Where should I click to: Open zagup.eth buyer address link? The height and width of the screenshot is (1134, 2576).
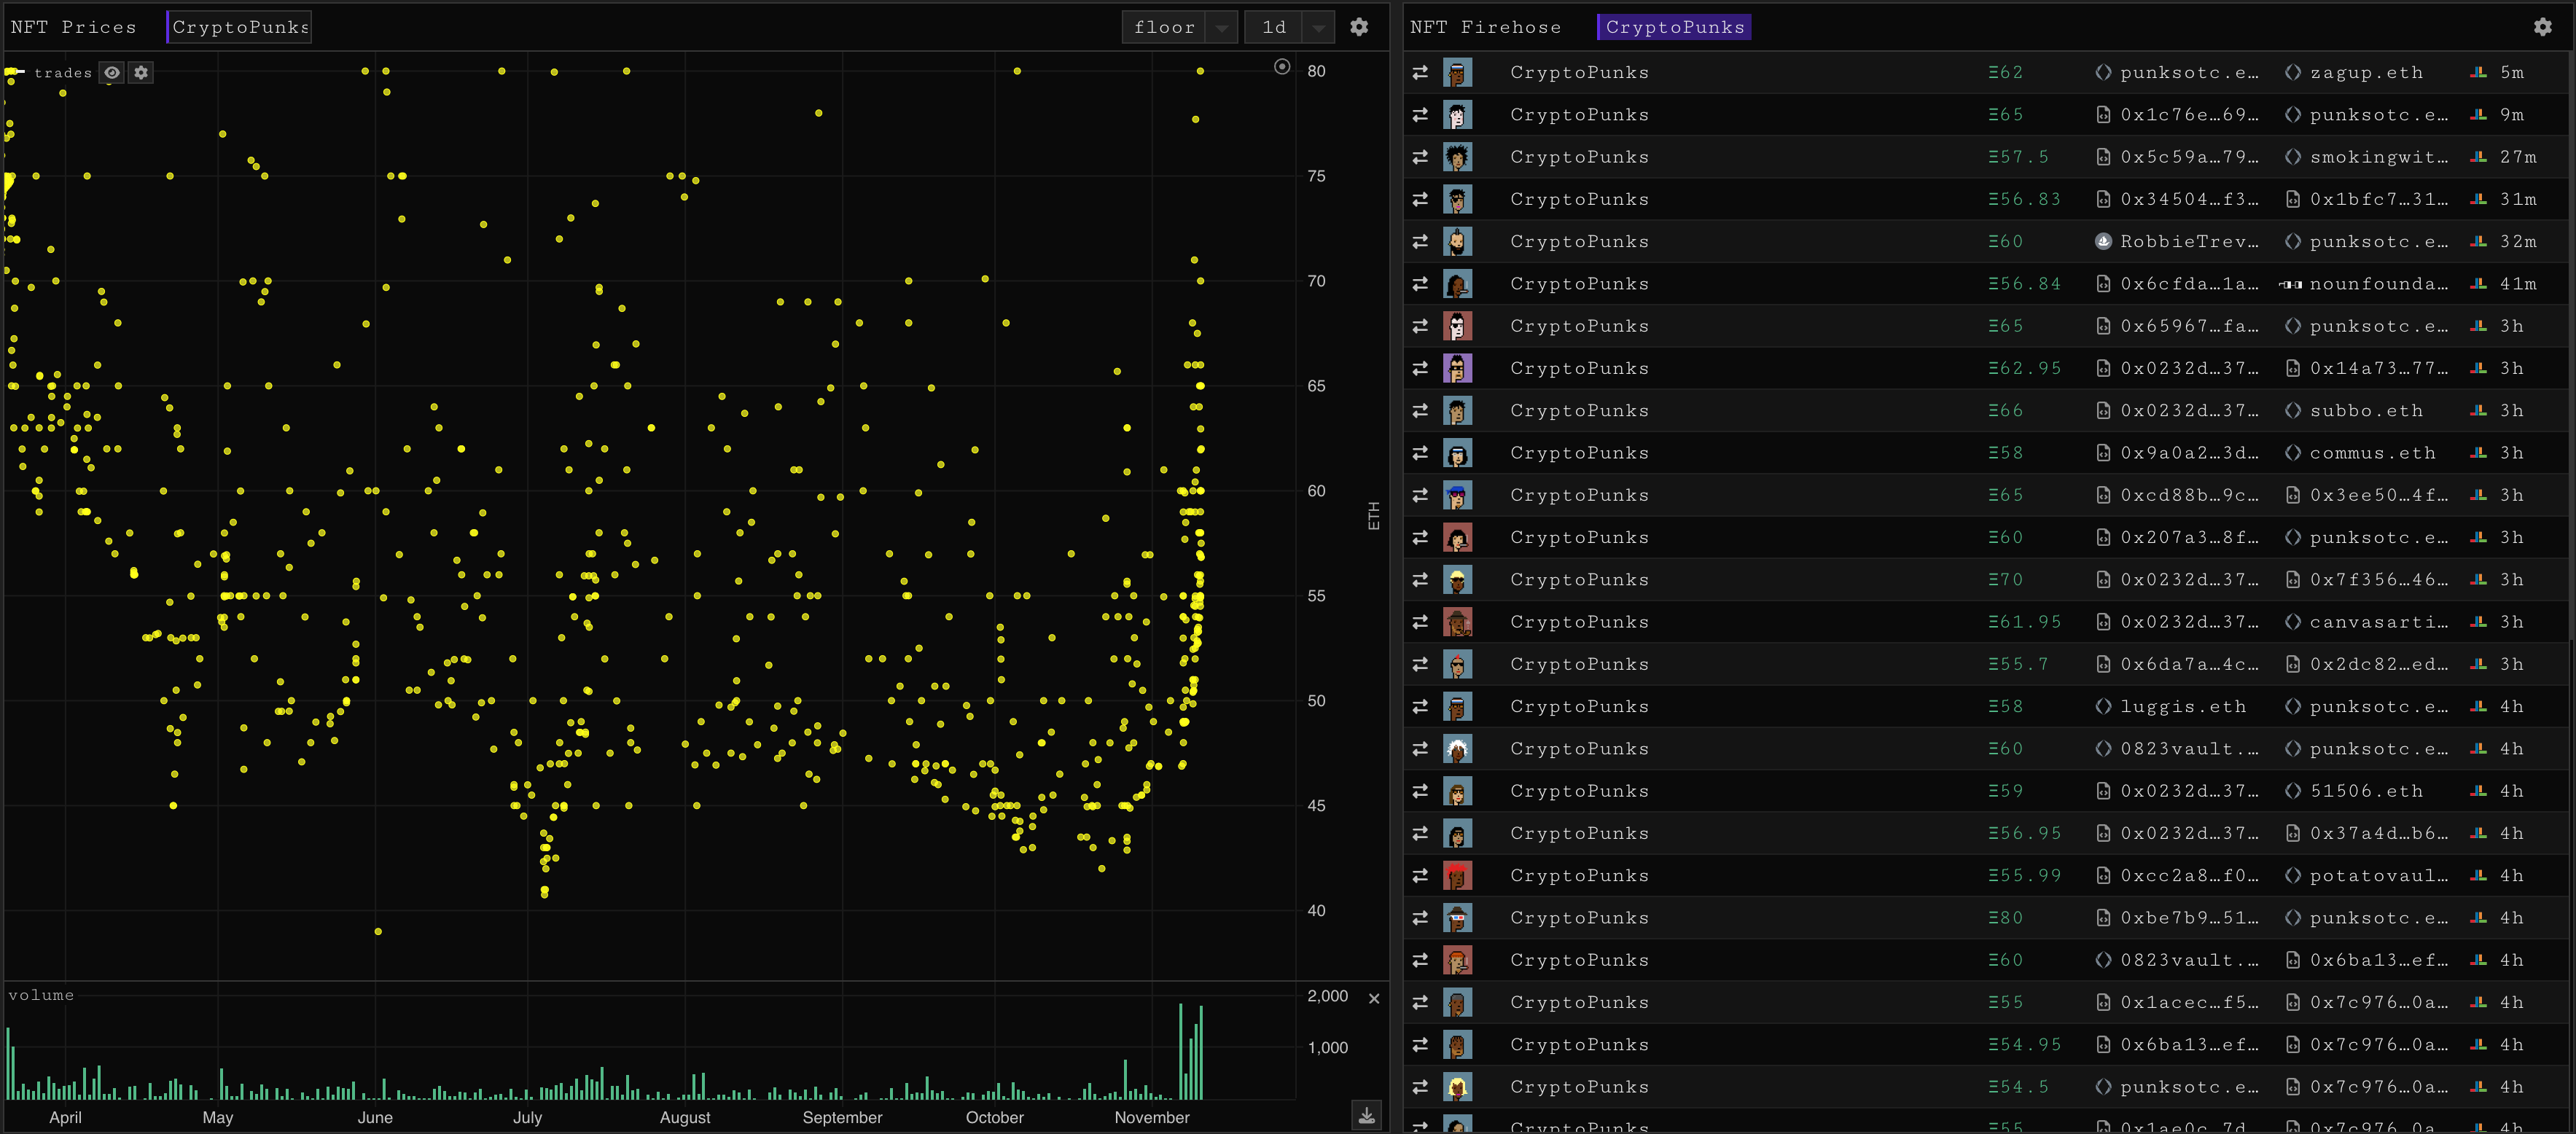tap(2365, 73)
